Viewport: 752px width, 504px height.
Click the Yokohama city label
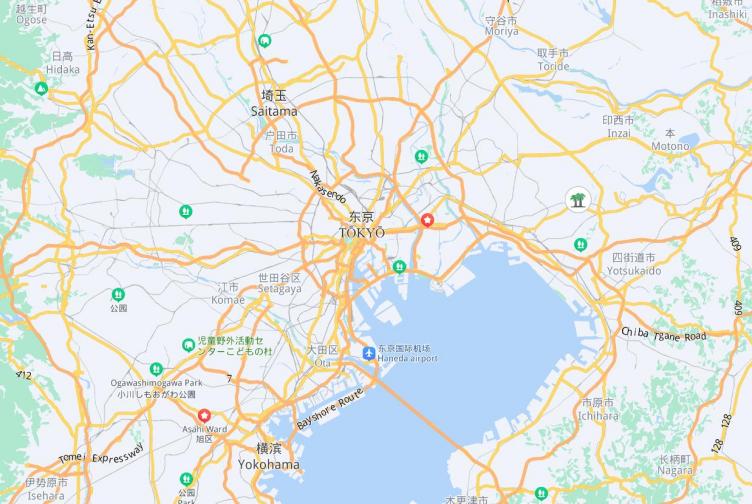tap(269, 464)
